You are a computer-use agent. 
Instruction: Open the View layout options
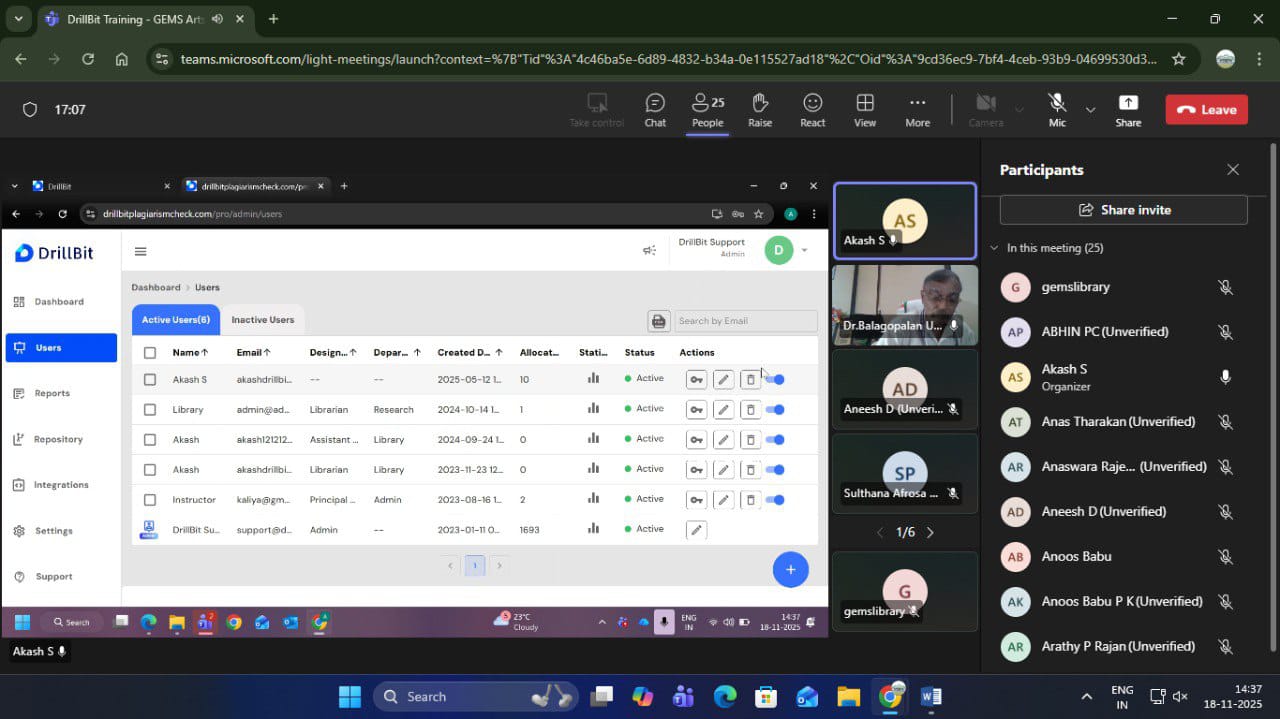865,109
